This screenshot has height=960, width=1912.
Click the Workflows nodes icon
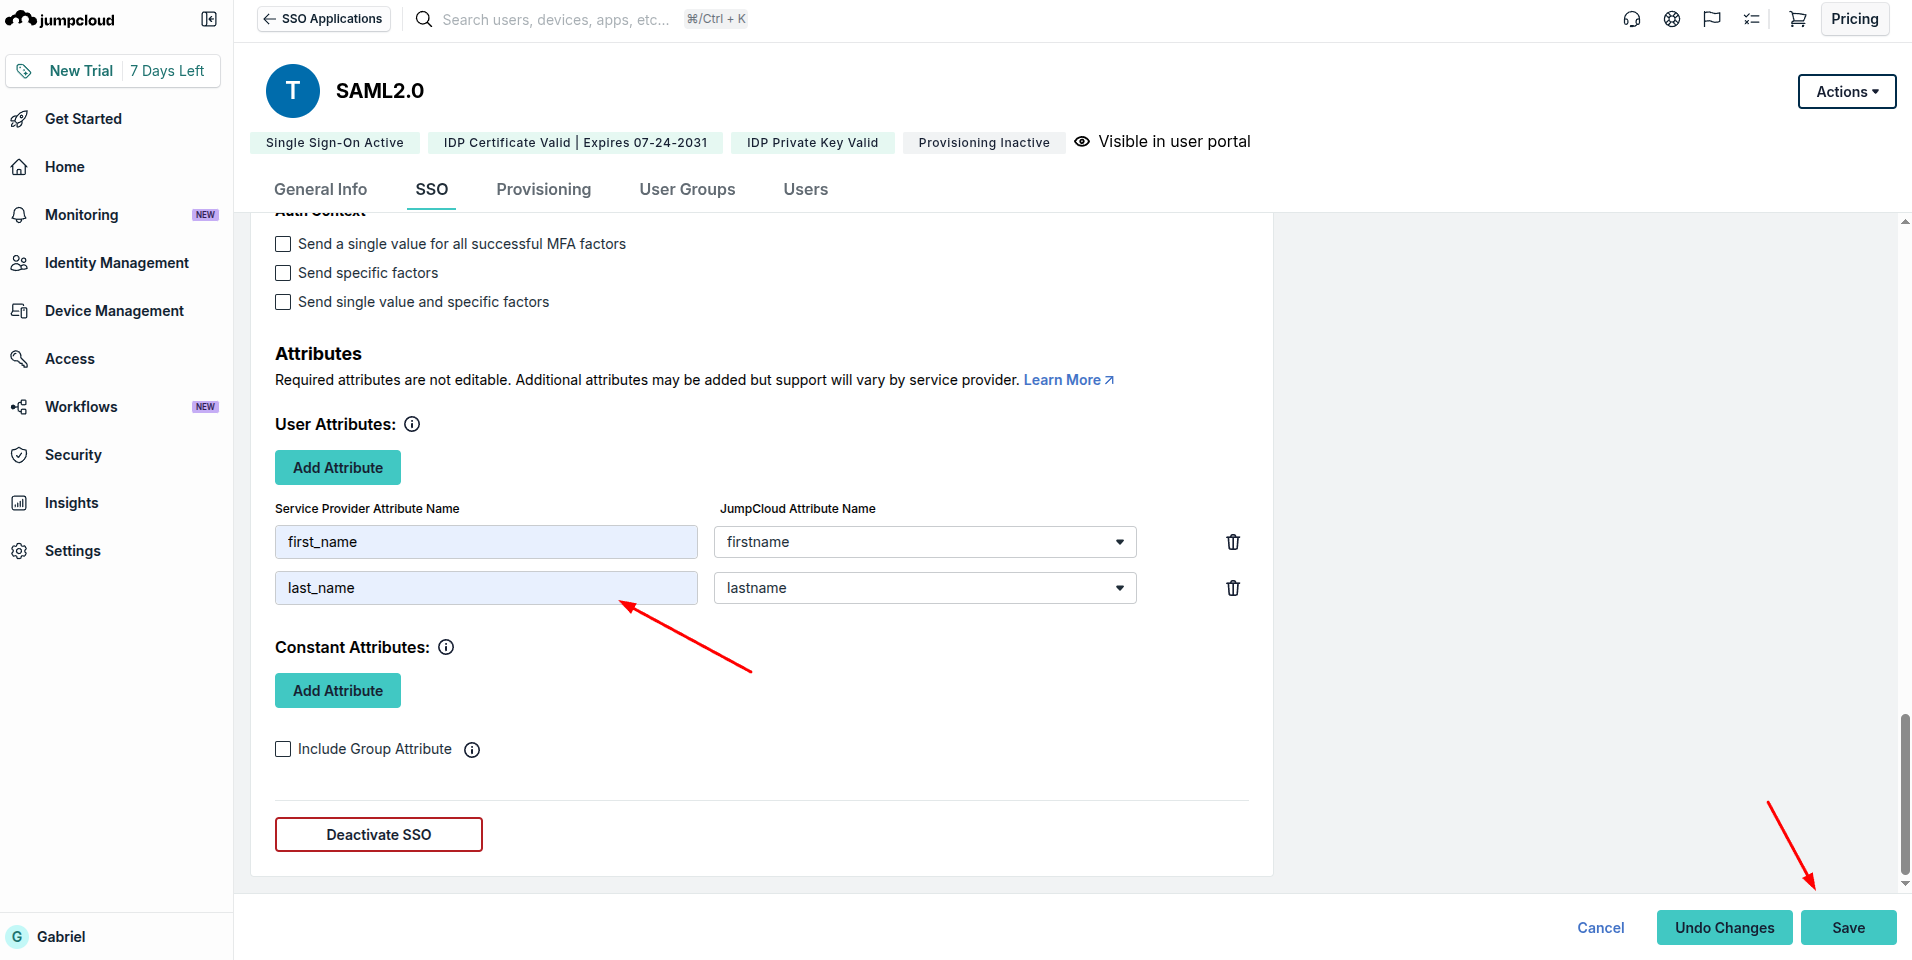[x=19, y=407]
